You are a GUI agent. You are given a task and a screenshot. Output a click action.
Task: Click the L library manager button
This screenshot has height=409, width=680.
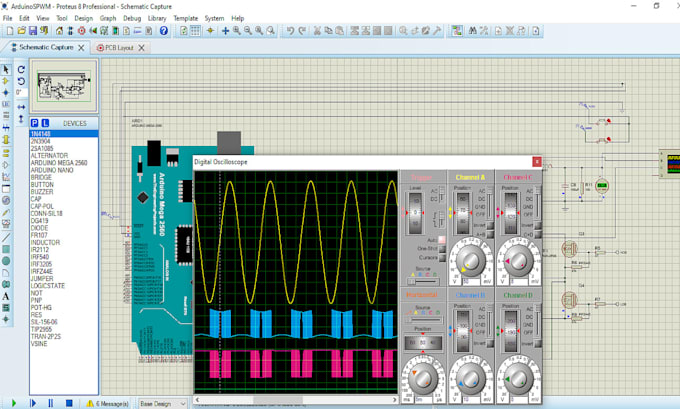tap(45, 123)
